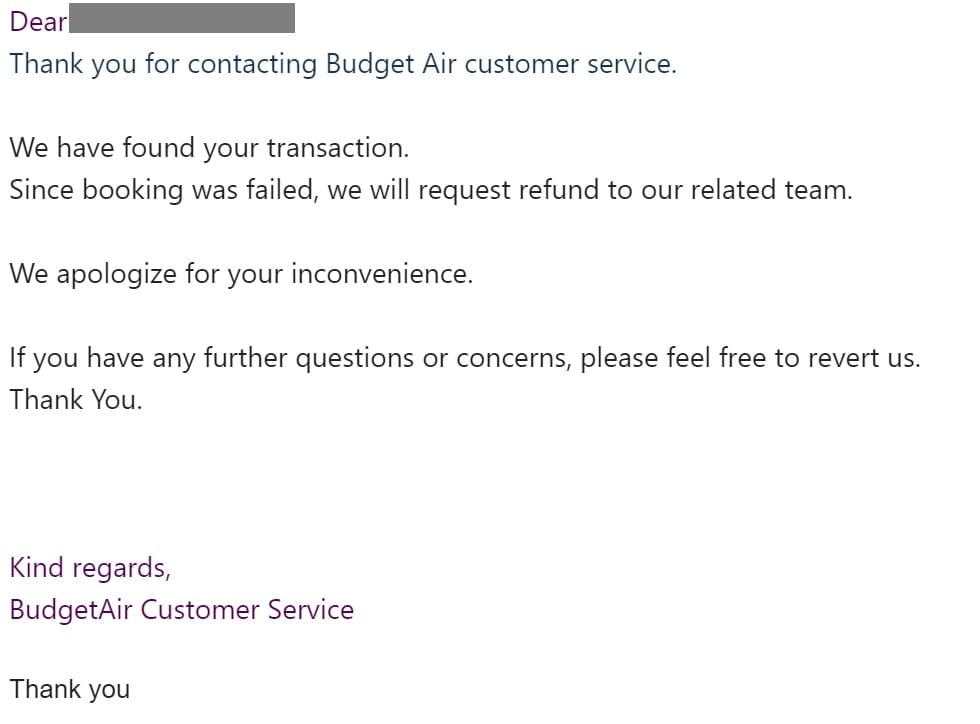The image size is (980, 724).
Task: Click the word "inconvenience"
Action: click(x=379, y=273)
